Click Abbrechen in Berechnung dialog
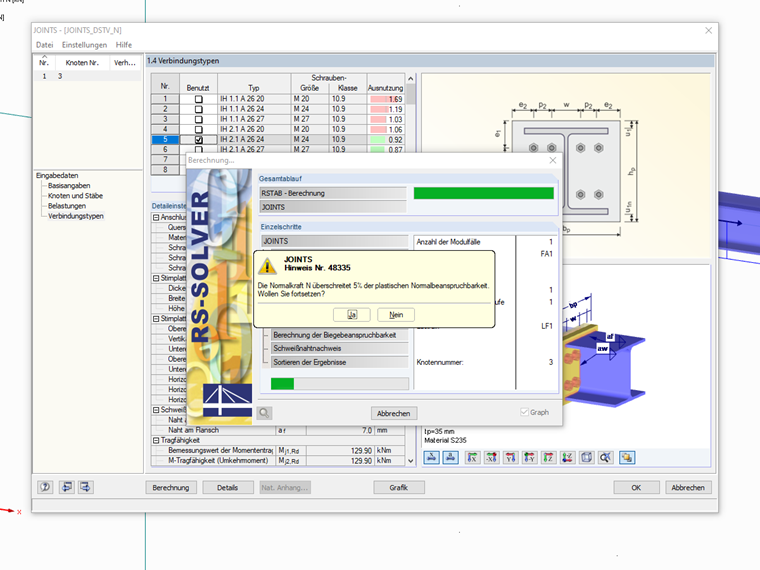Viewport: 760px width, 570px height. tap(394, 413)
